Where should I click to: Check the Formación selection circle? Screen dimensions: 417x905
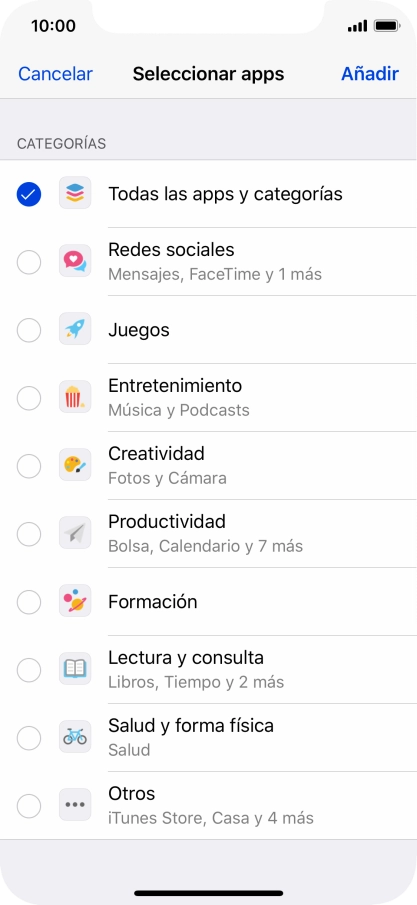[29, 603]
